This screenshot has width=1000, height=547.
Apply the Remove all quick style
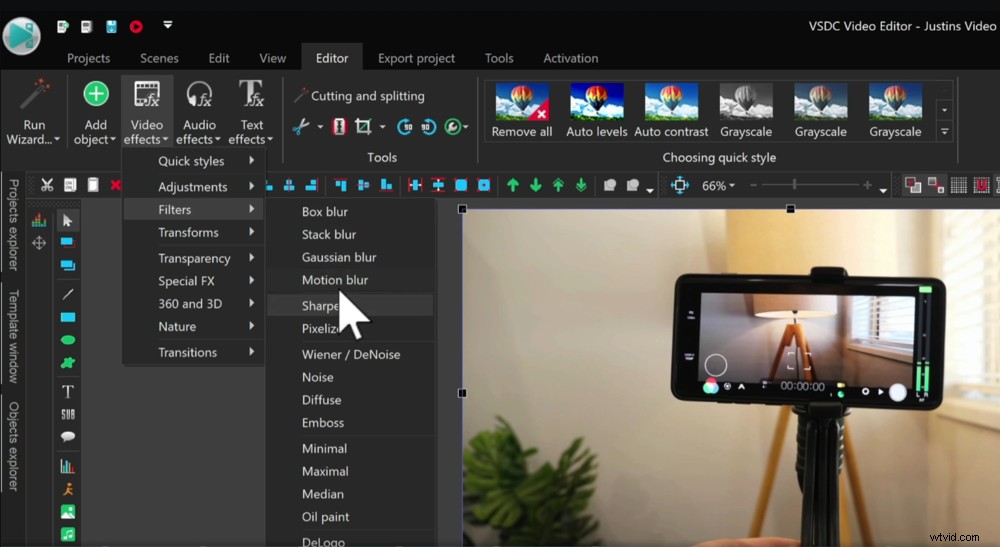tap(522, 110)
